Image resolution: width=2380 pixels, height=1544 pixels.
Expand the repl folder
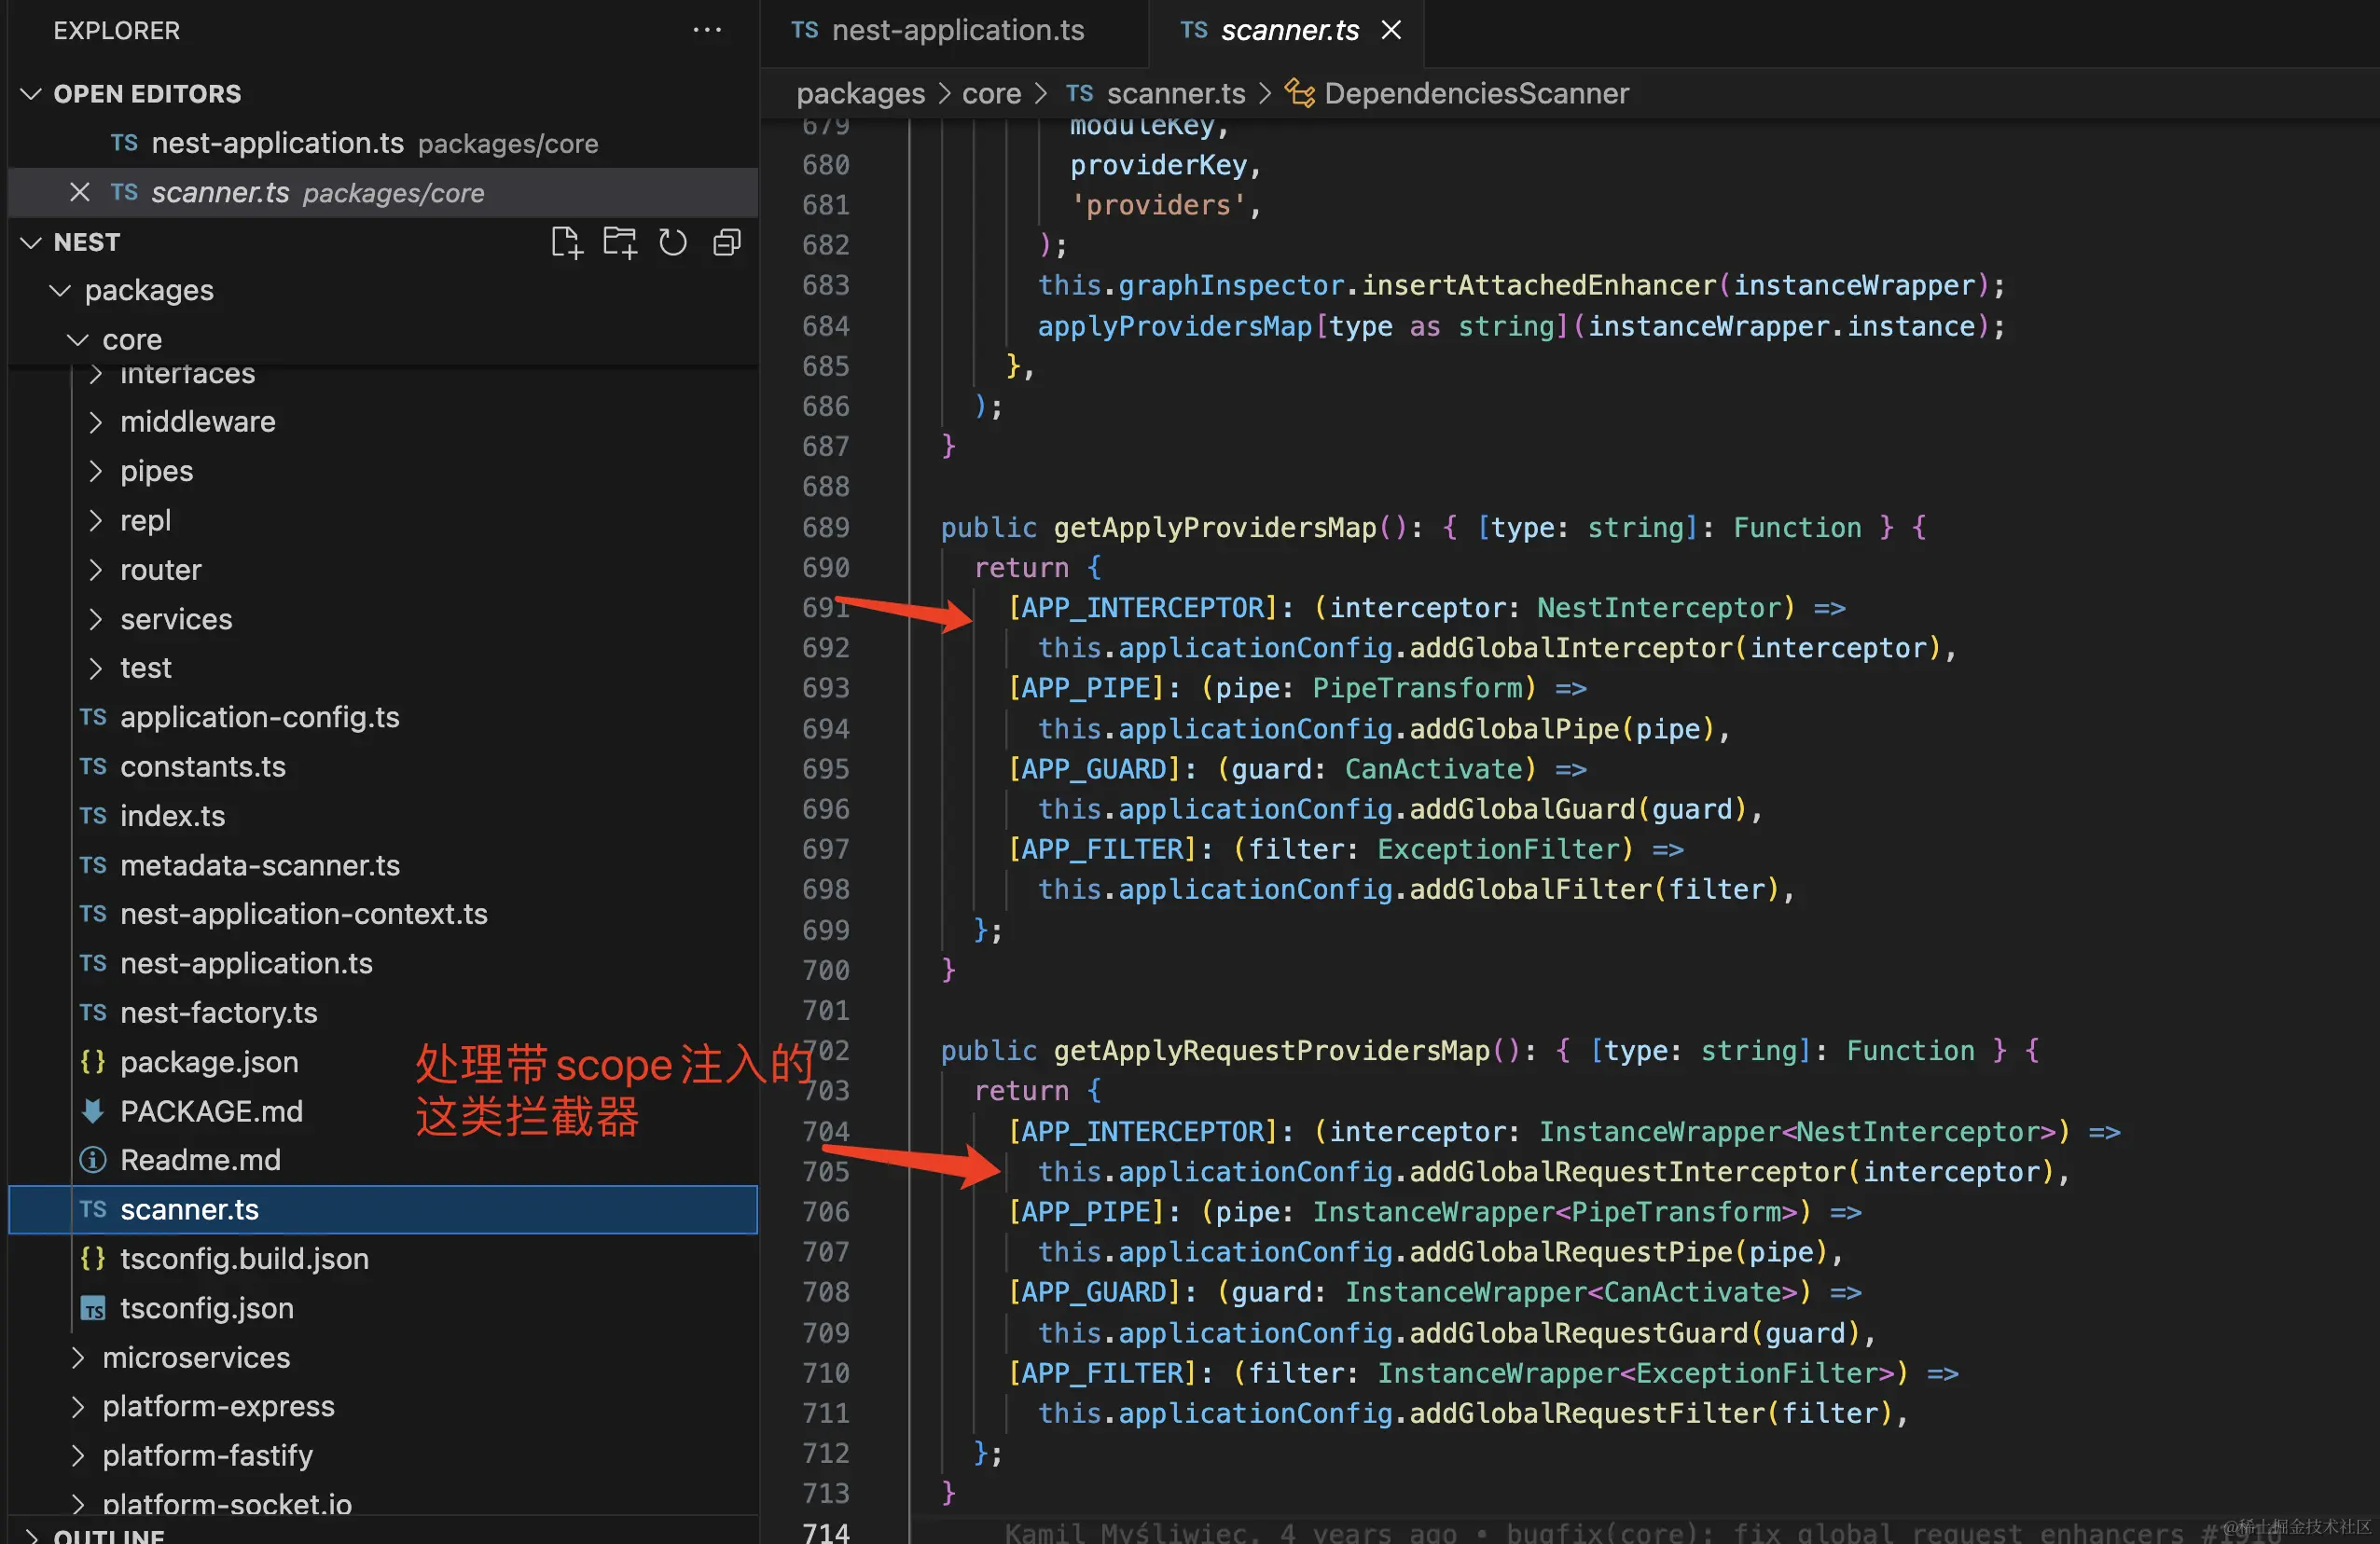[96, 520]
